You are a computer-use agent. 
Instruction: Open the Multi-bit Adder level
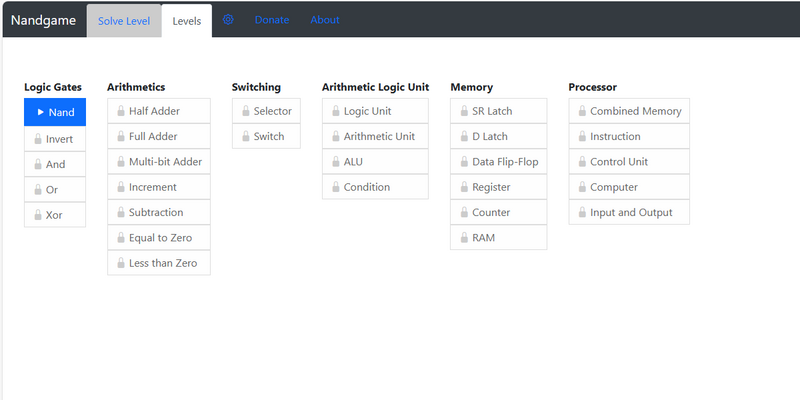pyautogui.click(x=165, y=162)
